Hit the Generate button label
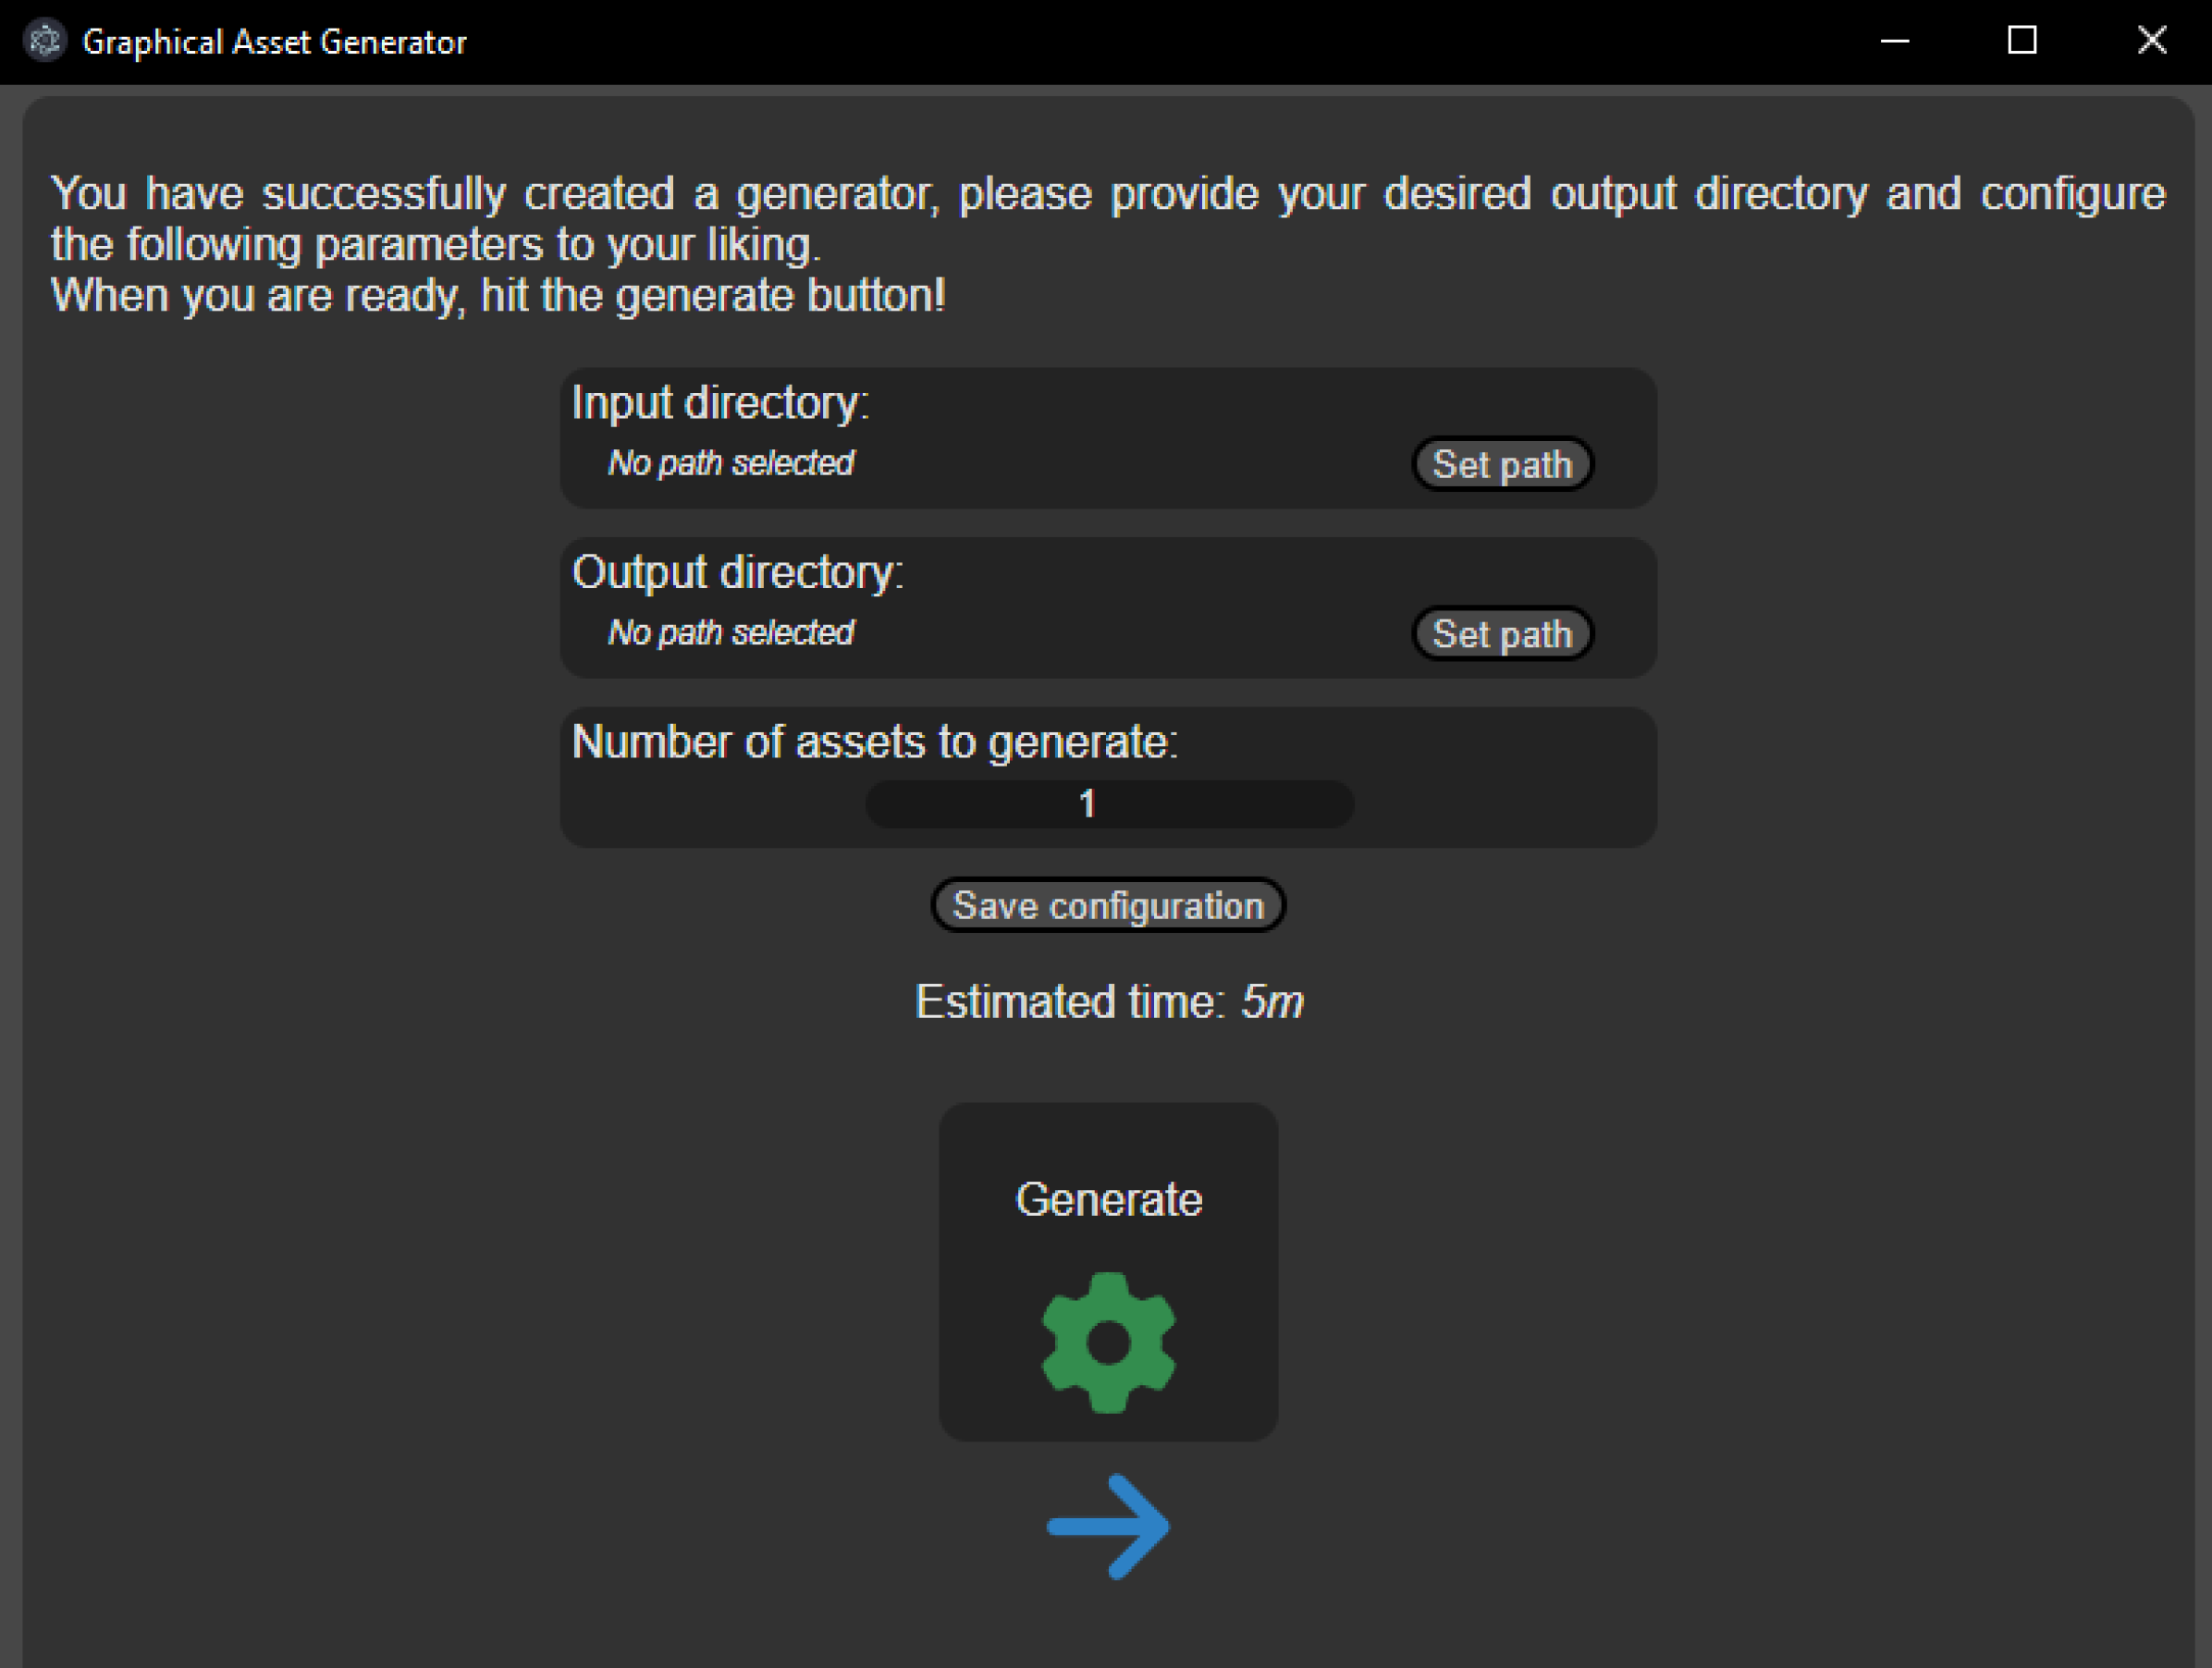2212x1668 pixels. (1108, 1199)
